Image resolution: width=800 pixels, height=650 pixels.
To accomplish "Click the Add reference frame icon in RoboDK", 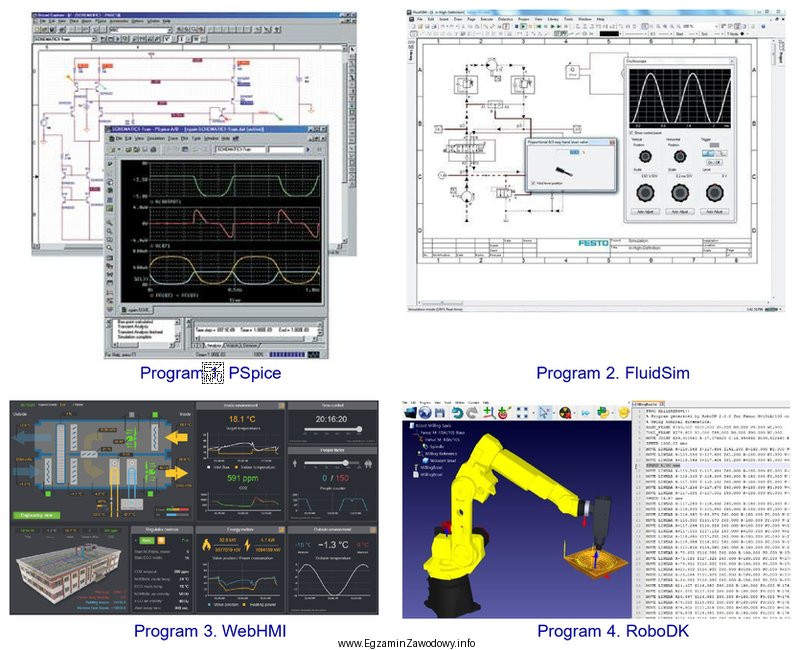I will (489, 412).
